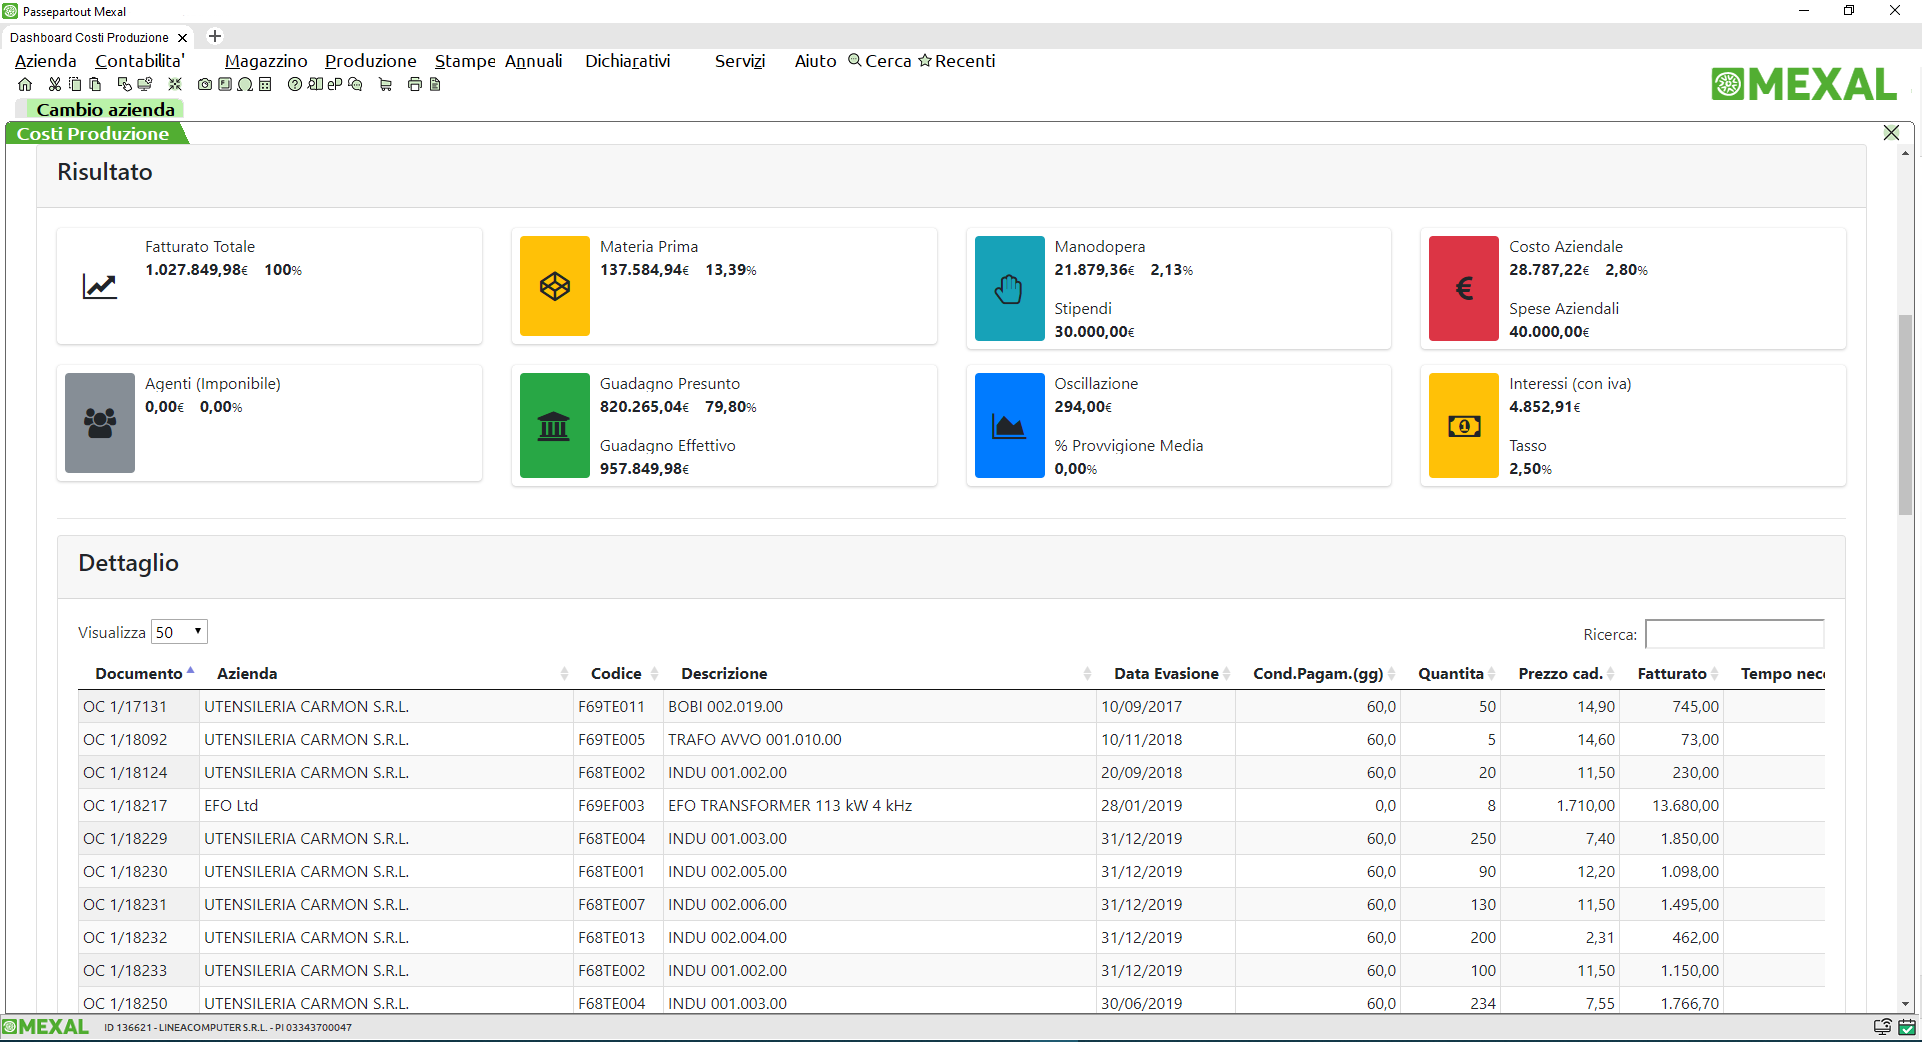The width and height of the screenshot is (1922, 1042).
Task: Click the Agenti people group icon tile
Action: click(100, 423)
